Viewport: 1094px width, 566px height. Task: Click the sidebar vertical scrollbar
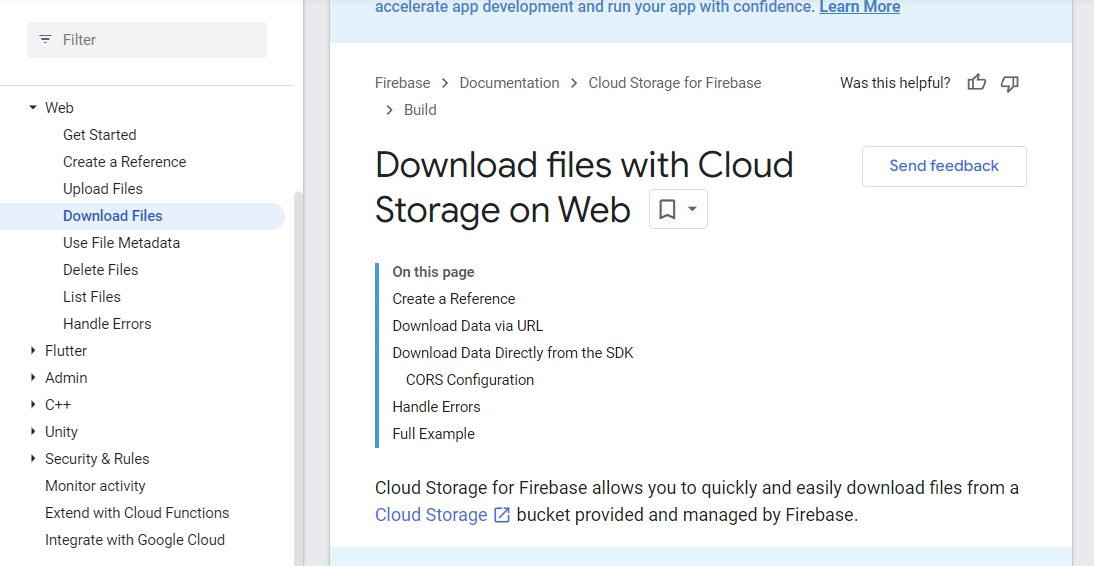(299, 377)
